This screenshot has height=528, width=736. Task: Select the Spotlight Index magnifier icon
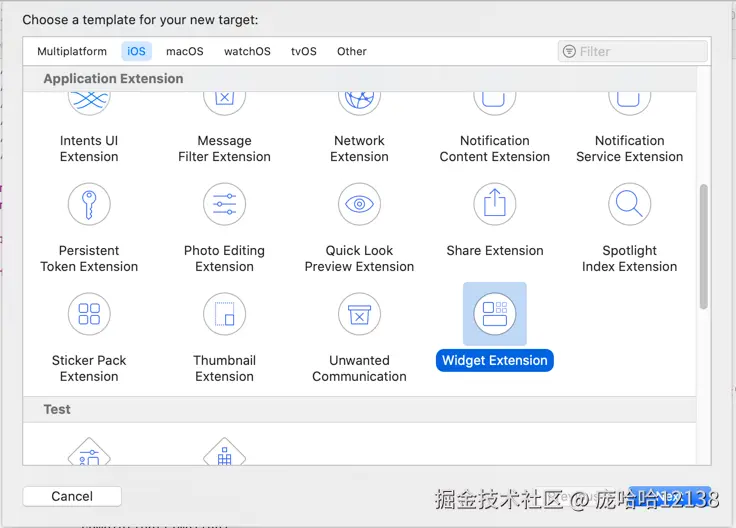pos(629,204)
